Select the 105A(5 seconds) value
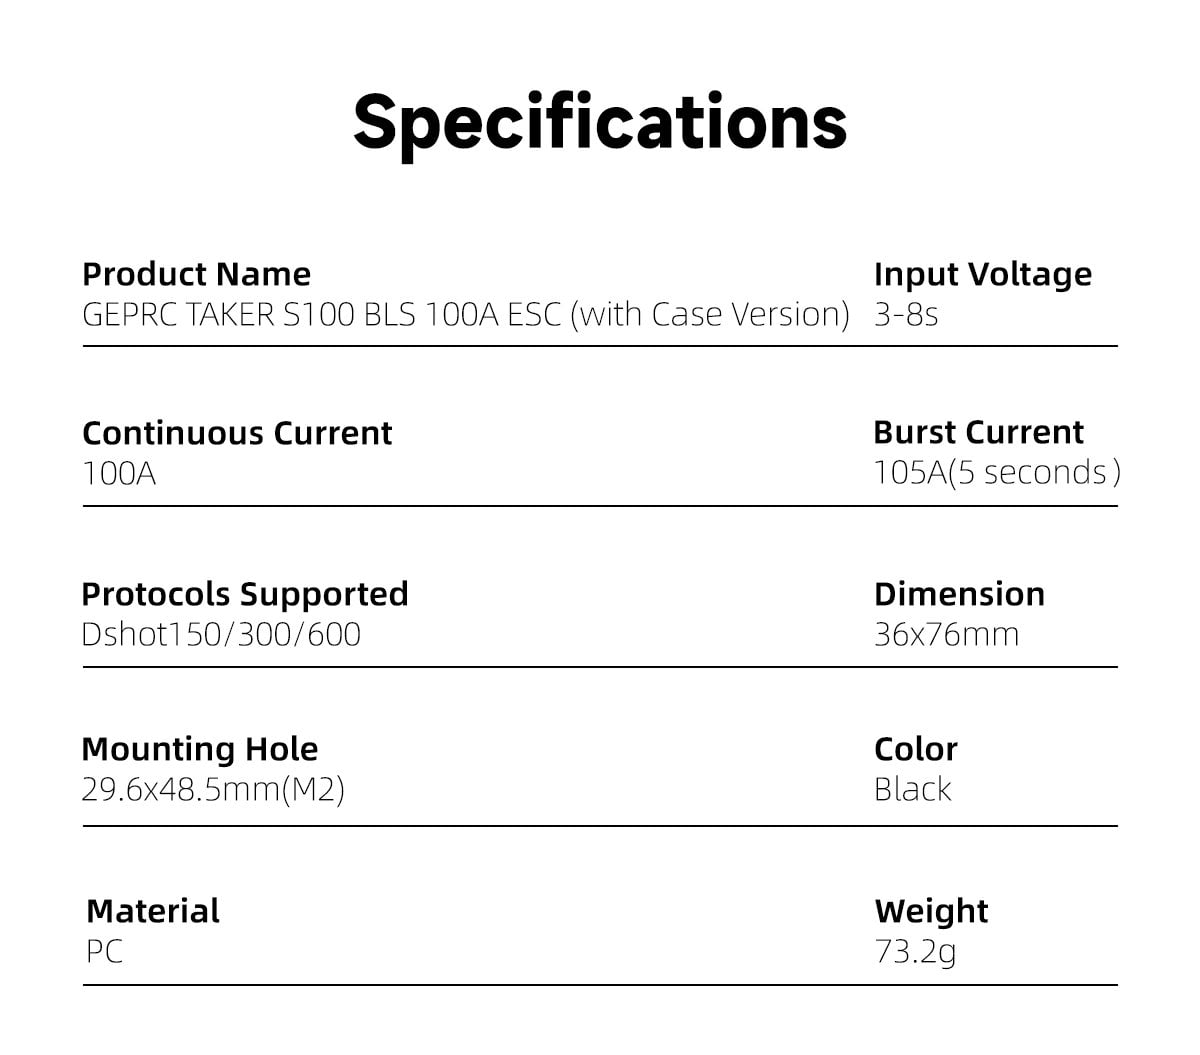 [996, 472]
